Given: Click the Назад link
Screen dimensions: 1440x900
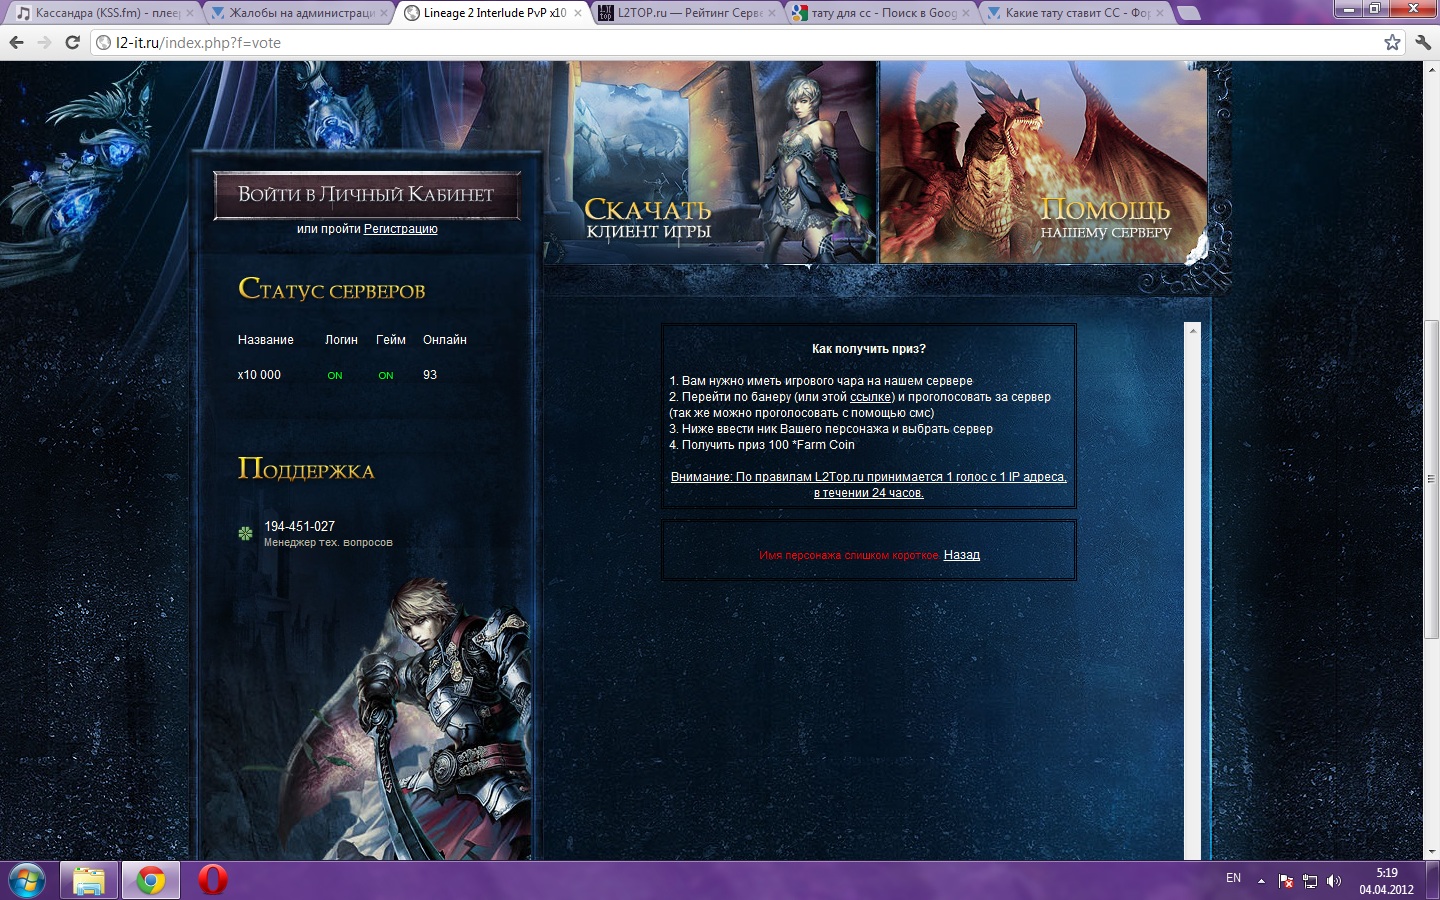Looking at the screenshot, I should click(962, 555).
